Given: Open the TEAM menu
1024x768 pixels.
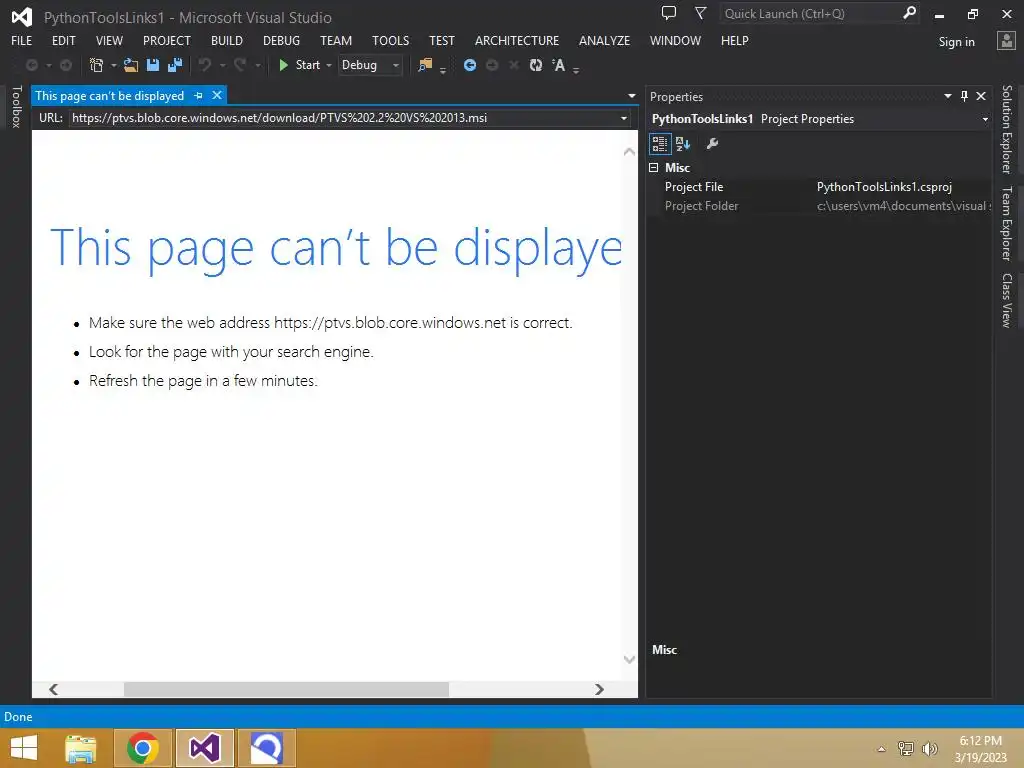Looking at the screenshot, I should pyautogui.click(x=336, y=40).
